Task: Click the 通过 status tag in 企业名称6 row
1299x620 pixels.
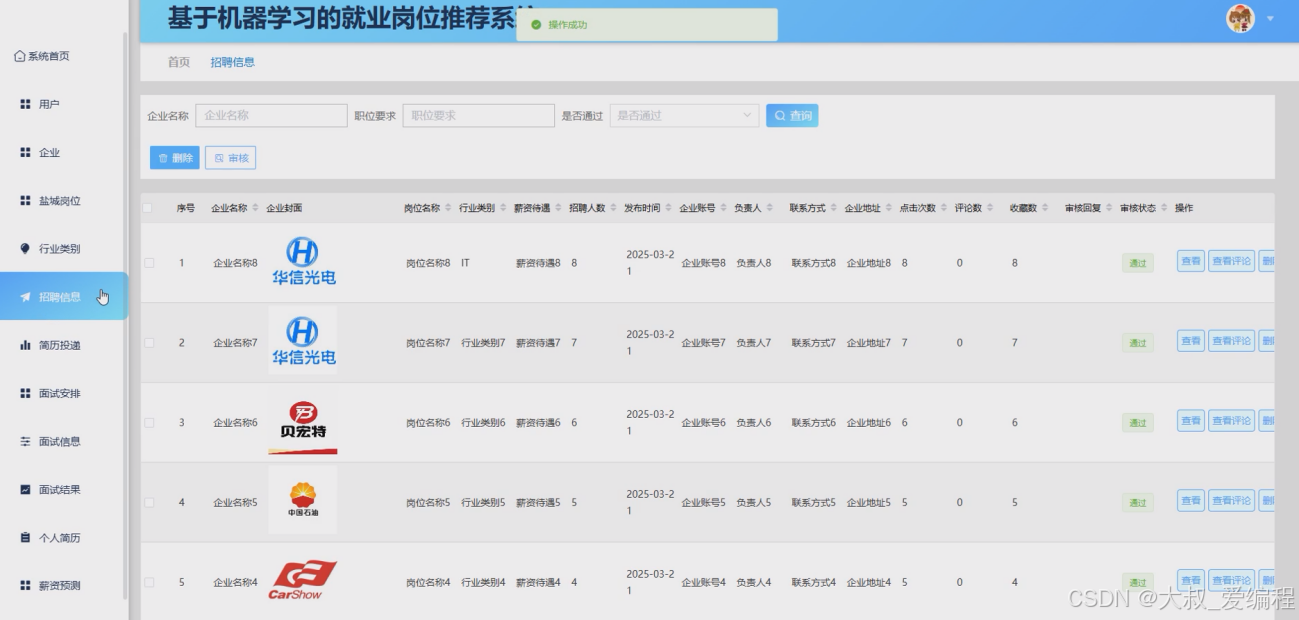Action: coord(1137,423)
